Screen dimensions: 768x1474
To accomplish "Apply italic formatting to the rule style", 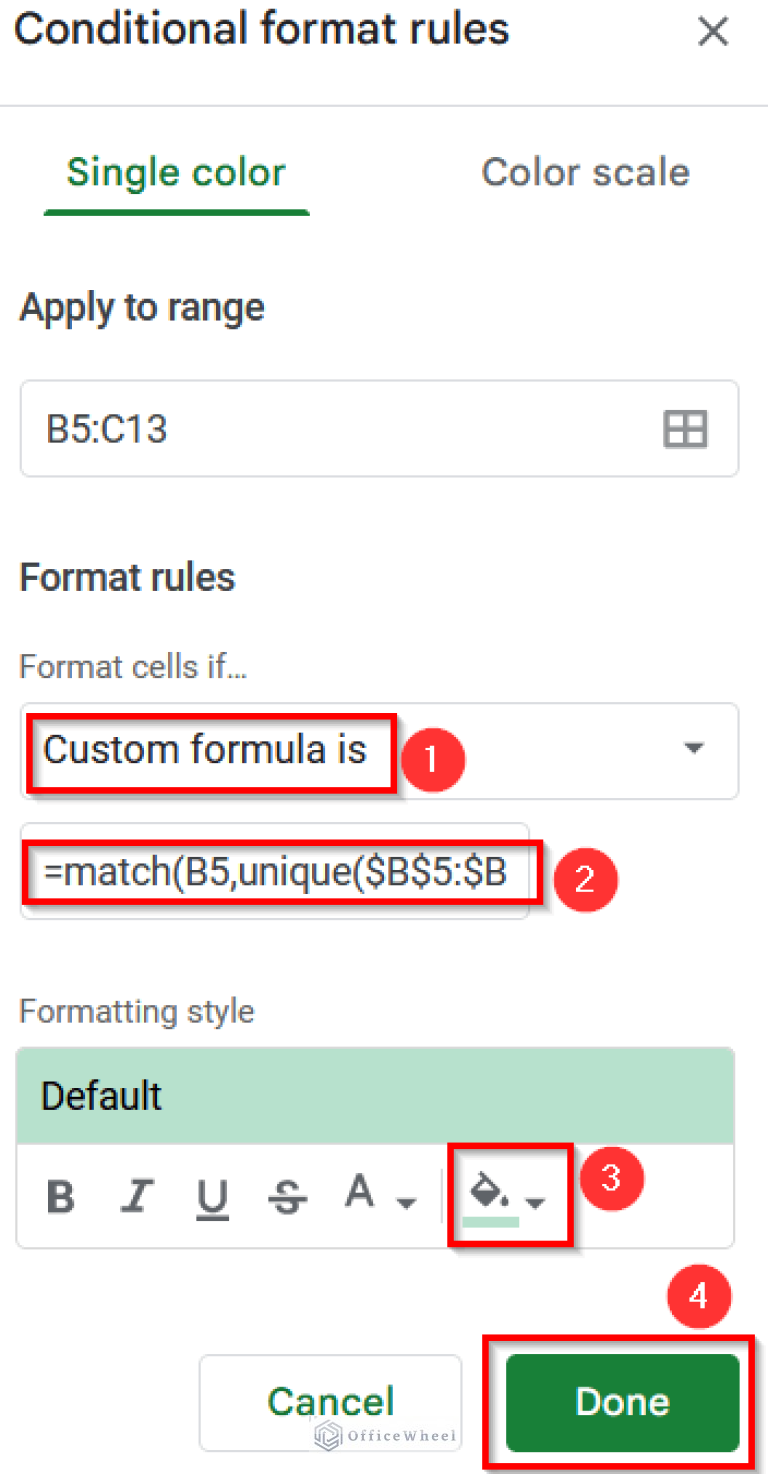I will pyautogui.click(x=137, y=1193).
